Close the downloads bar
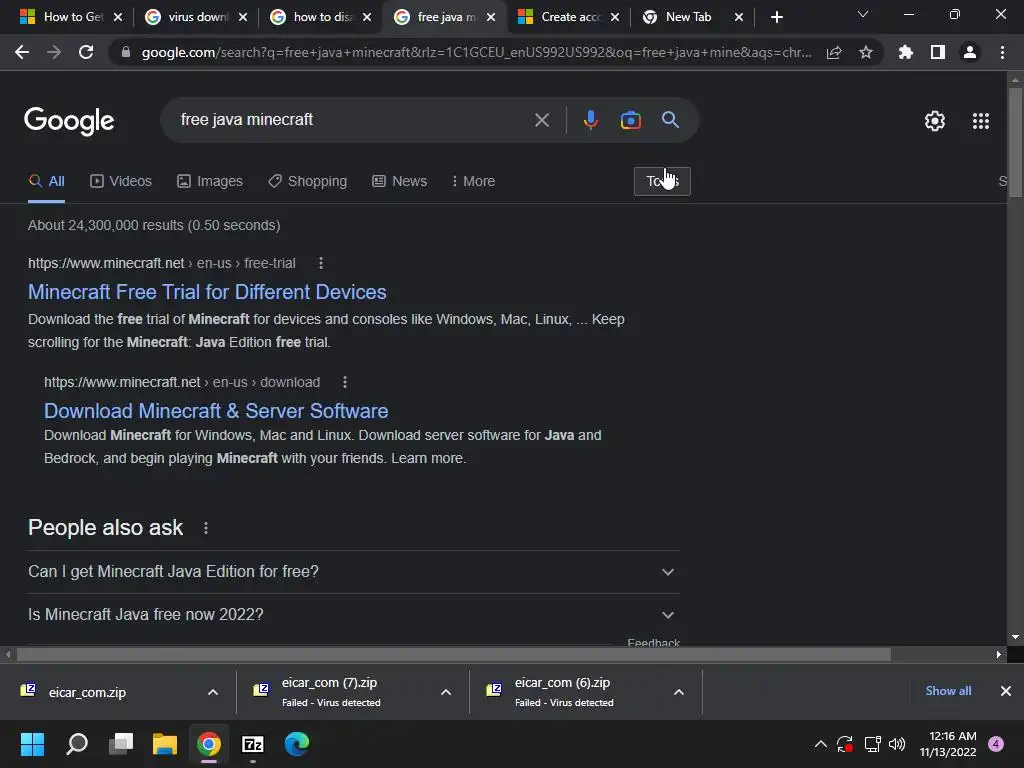This screenshot has width=1024, height=768. click(1006, 691)
